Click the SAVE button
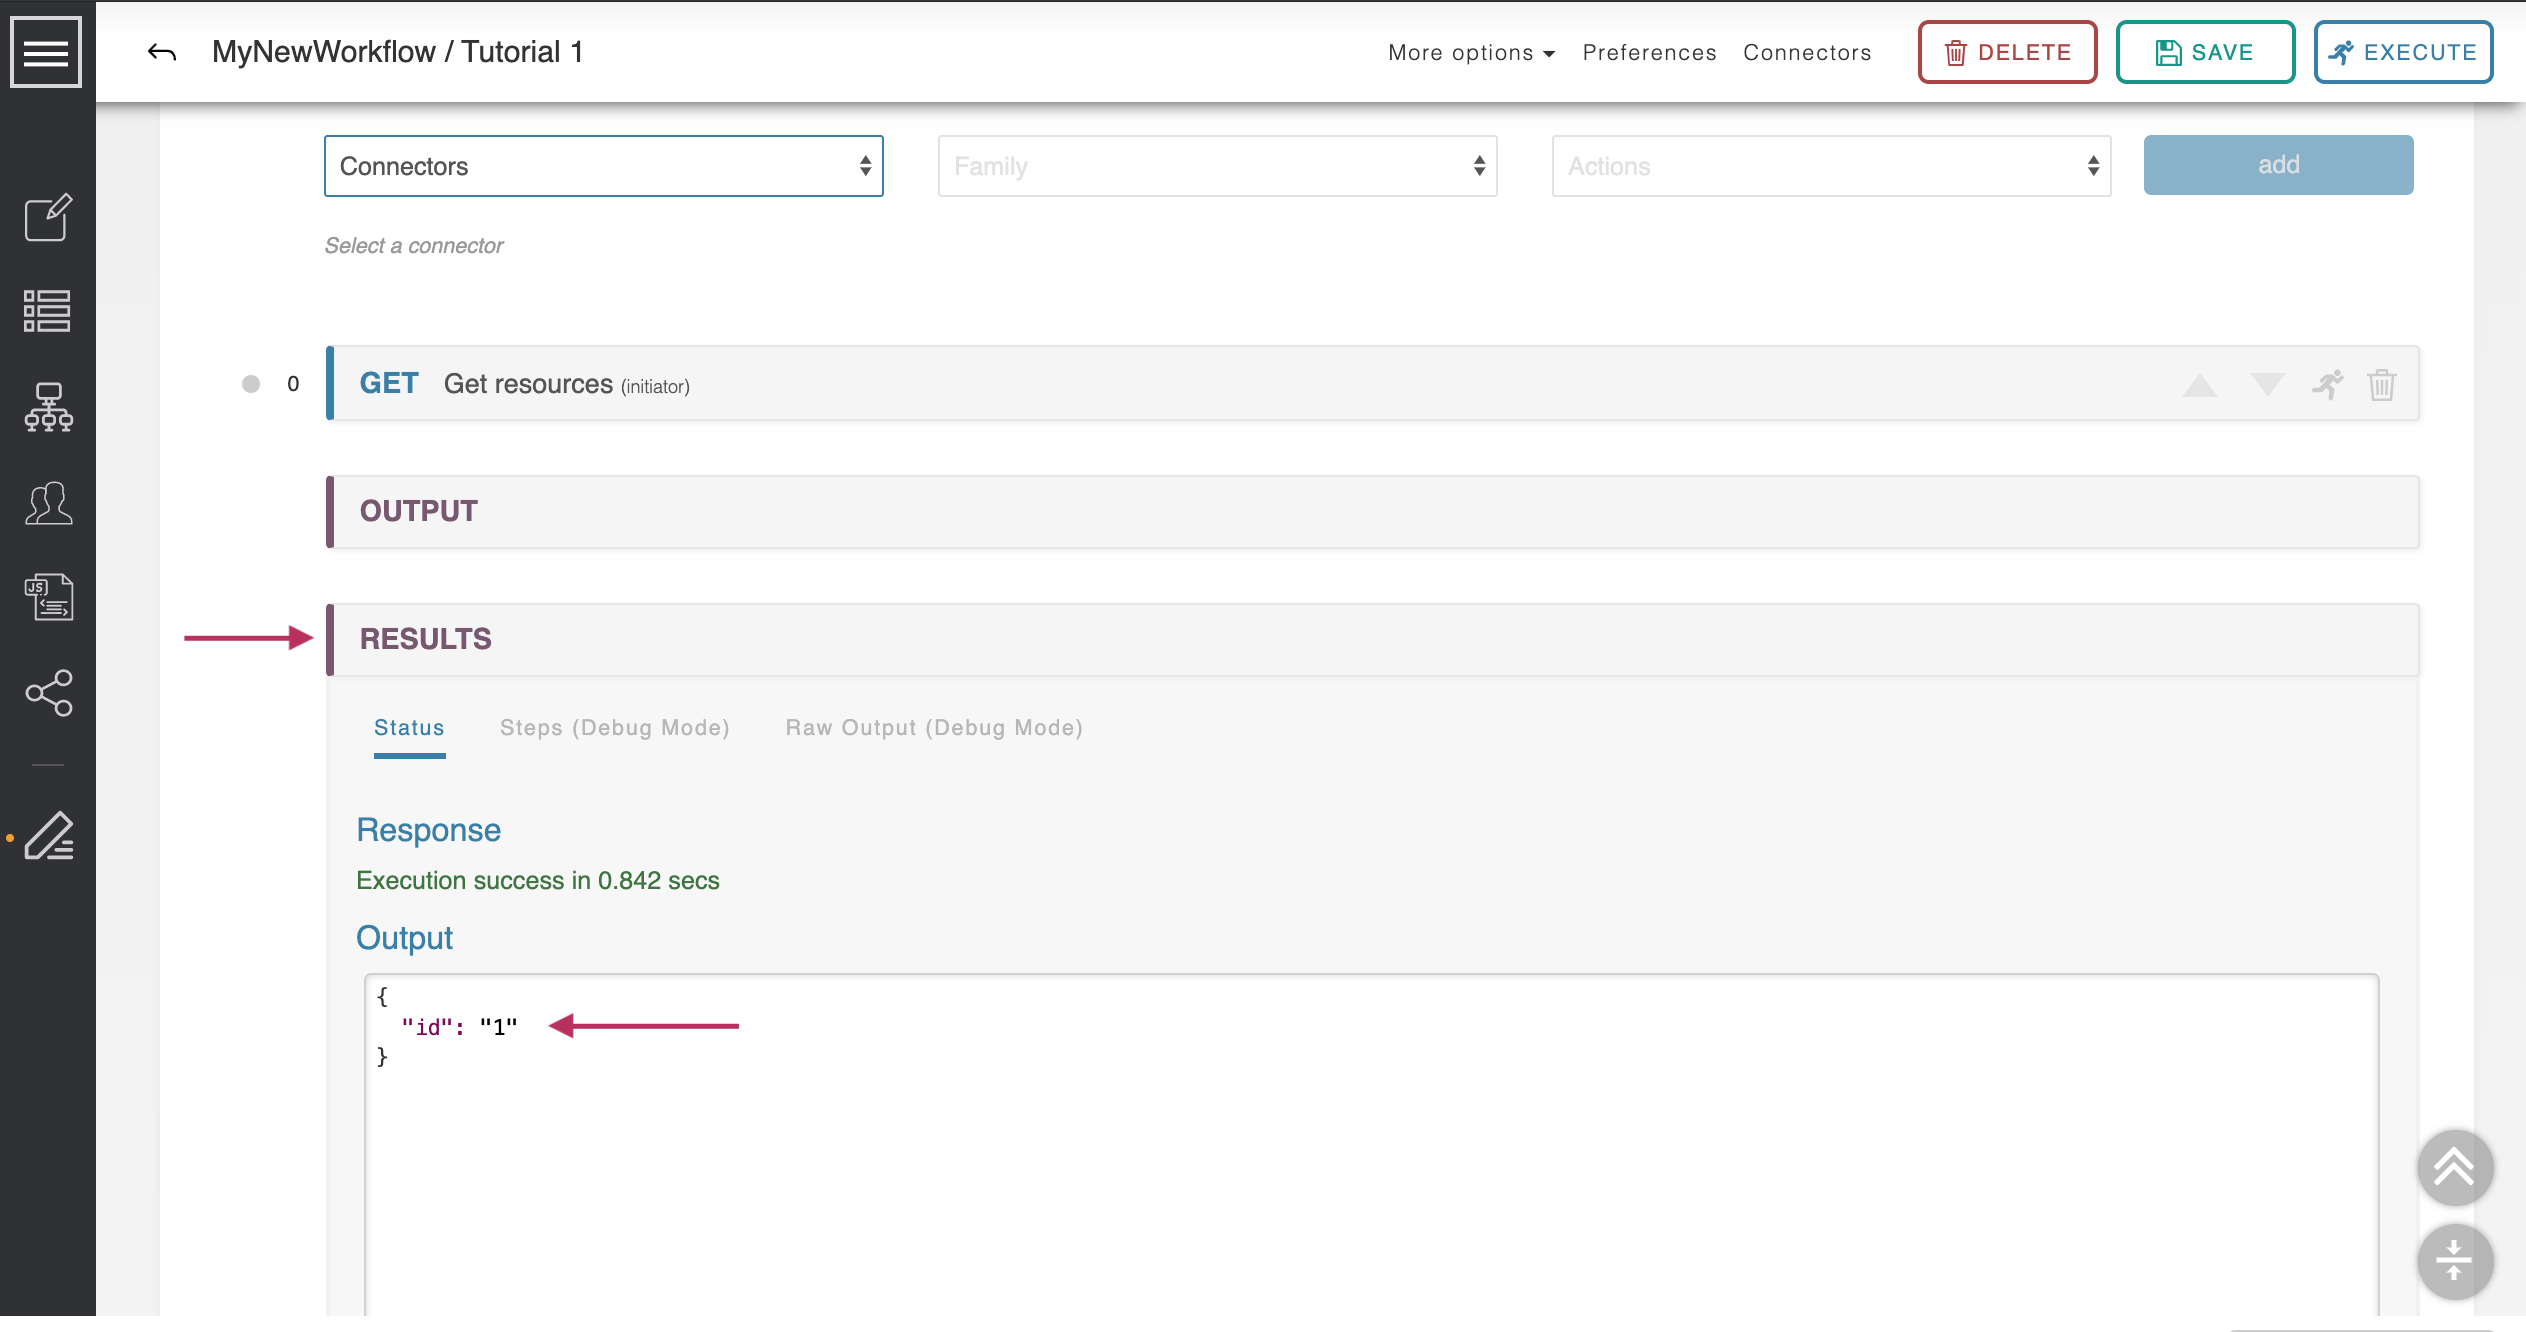2526x1332 pixels. point(2204,52)
